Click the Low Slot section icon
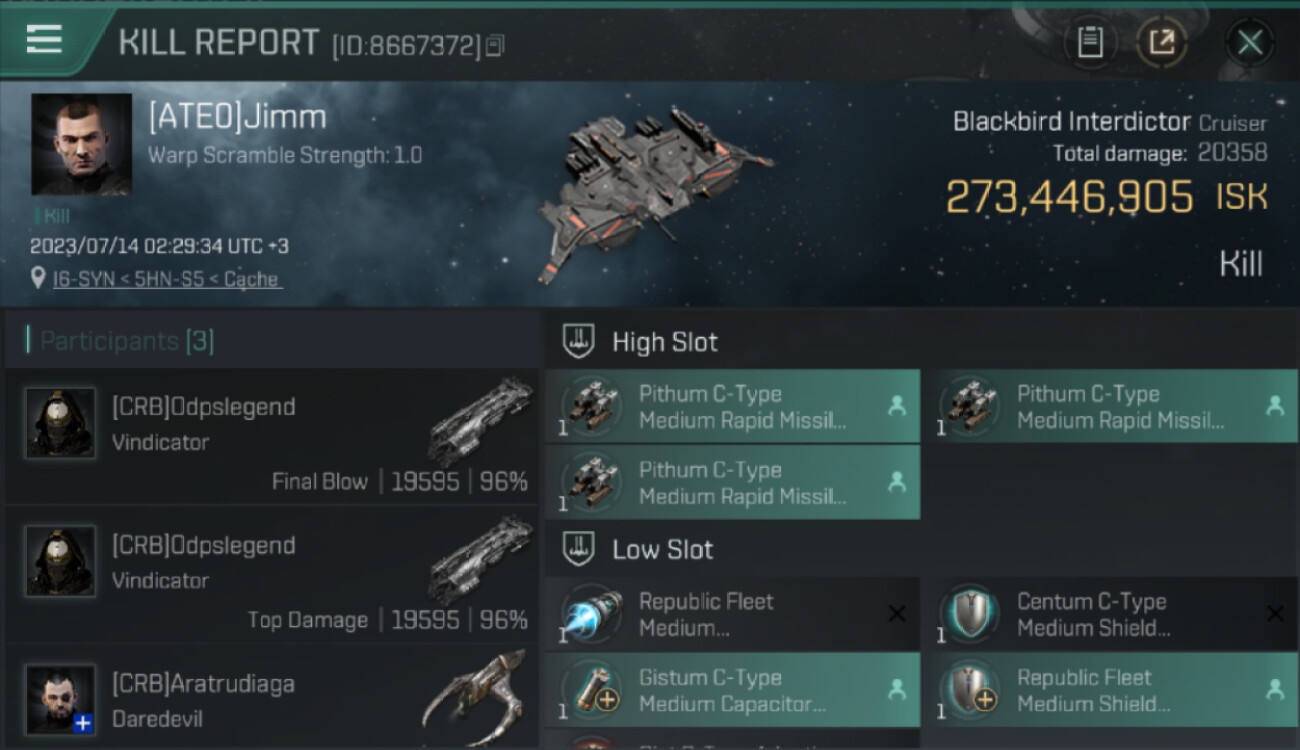This screenshot has height=750, width=1300. coord(580,549)
